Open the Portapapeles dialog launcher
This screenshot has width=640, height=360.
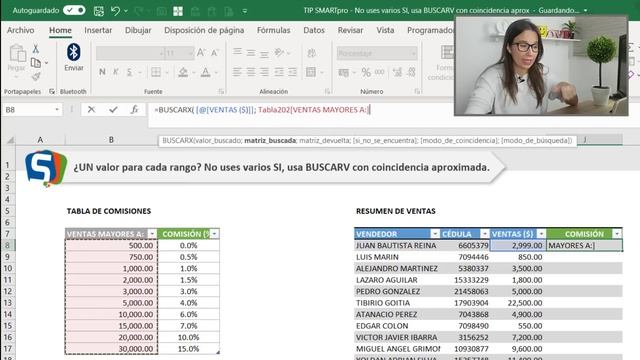(x=52, y=91)
